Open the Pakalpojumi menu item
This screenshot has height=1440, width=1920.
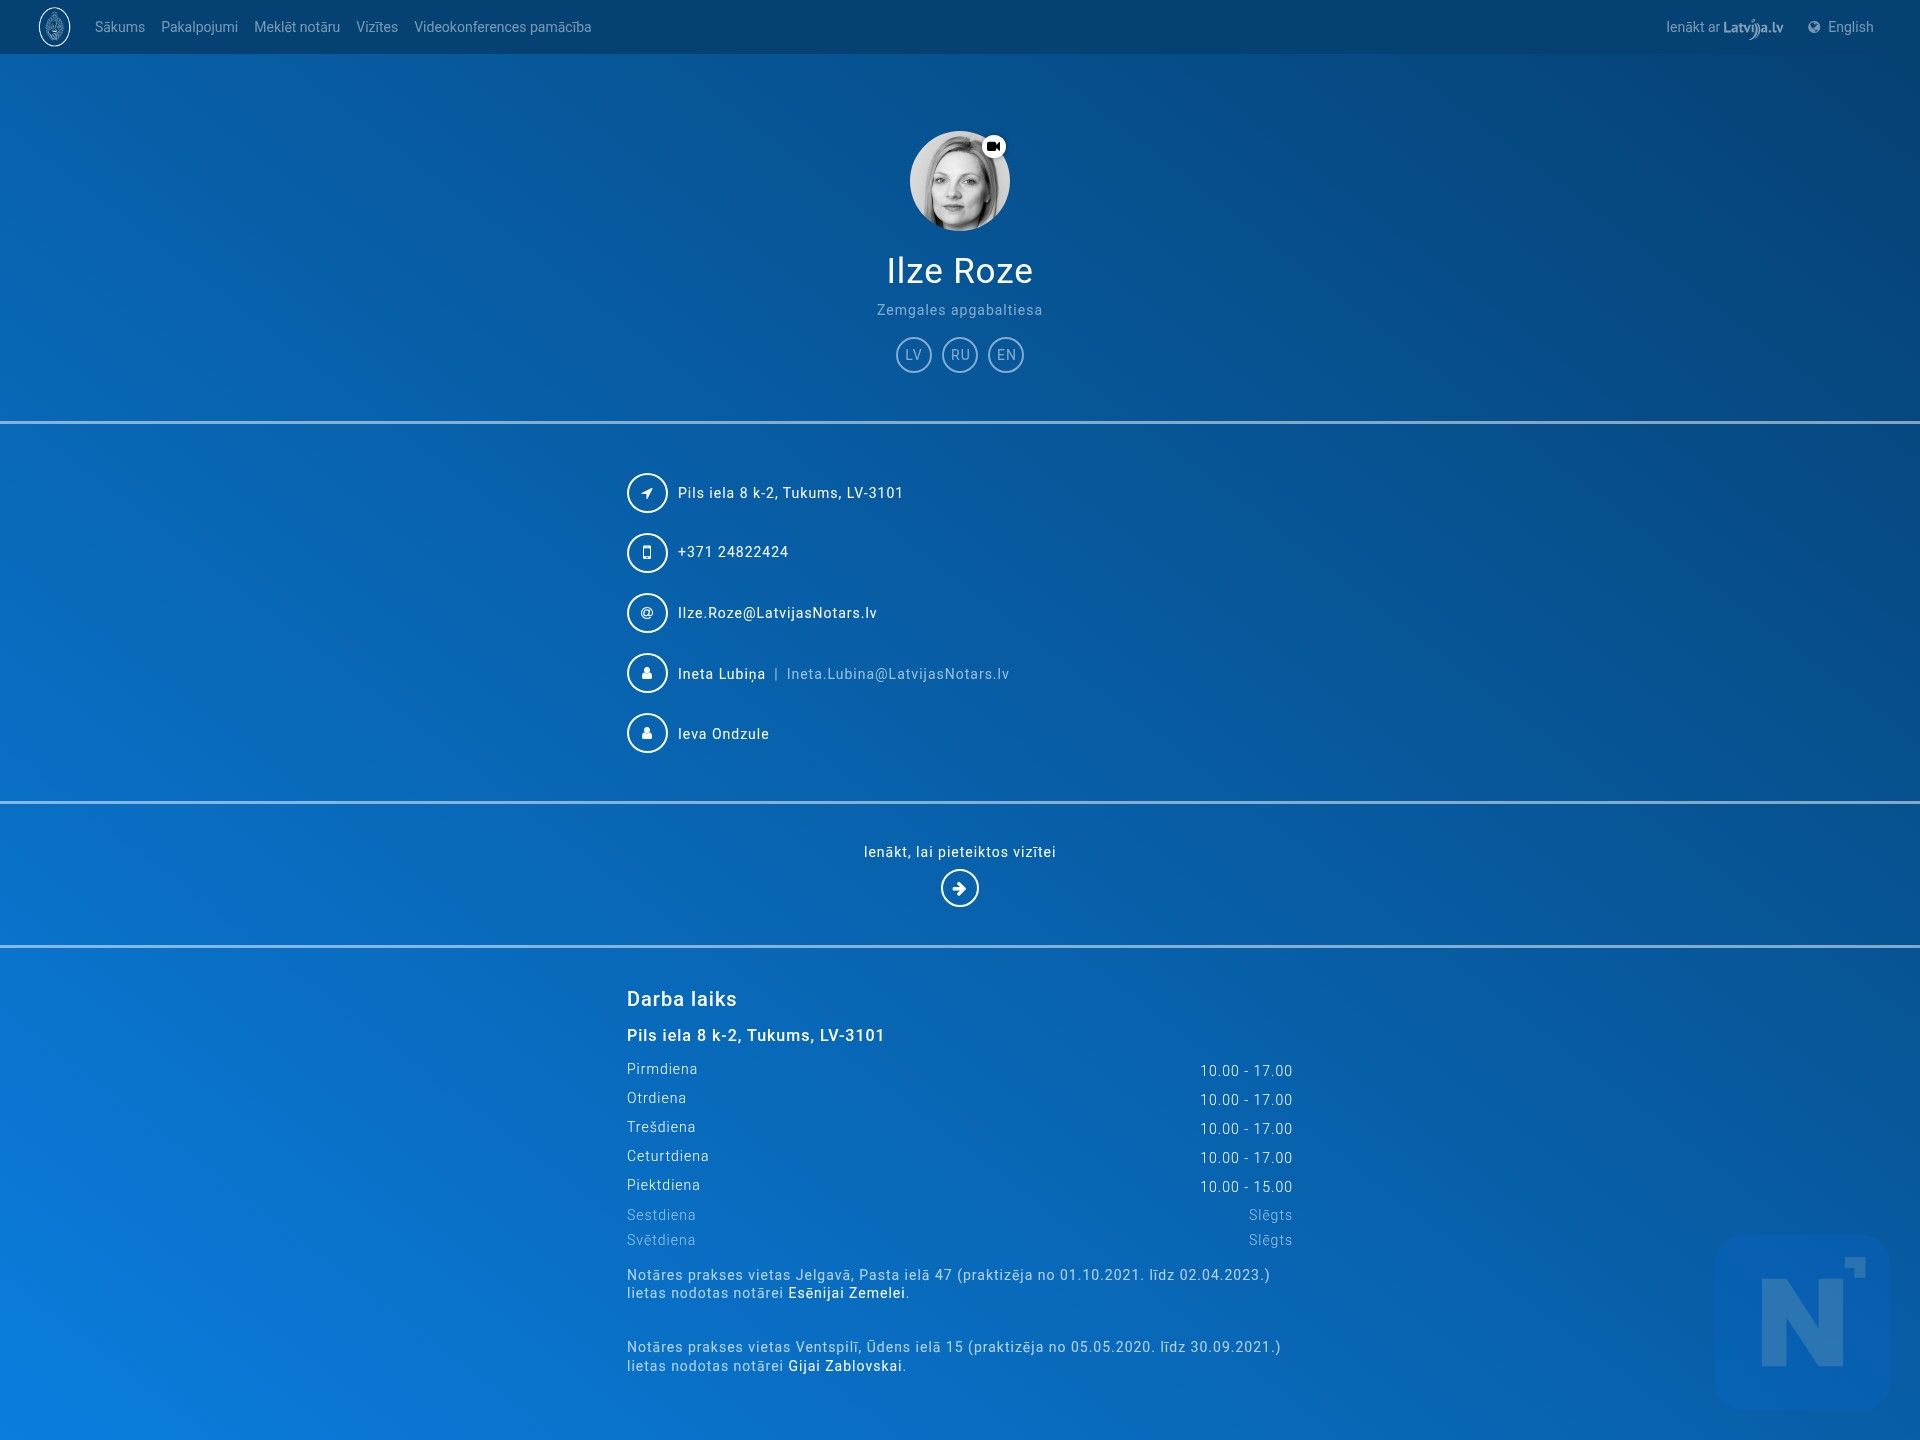[x=199, y=27]
